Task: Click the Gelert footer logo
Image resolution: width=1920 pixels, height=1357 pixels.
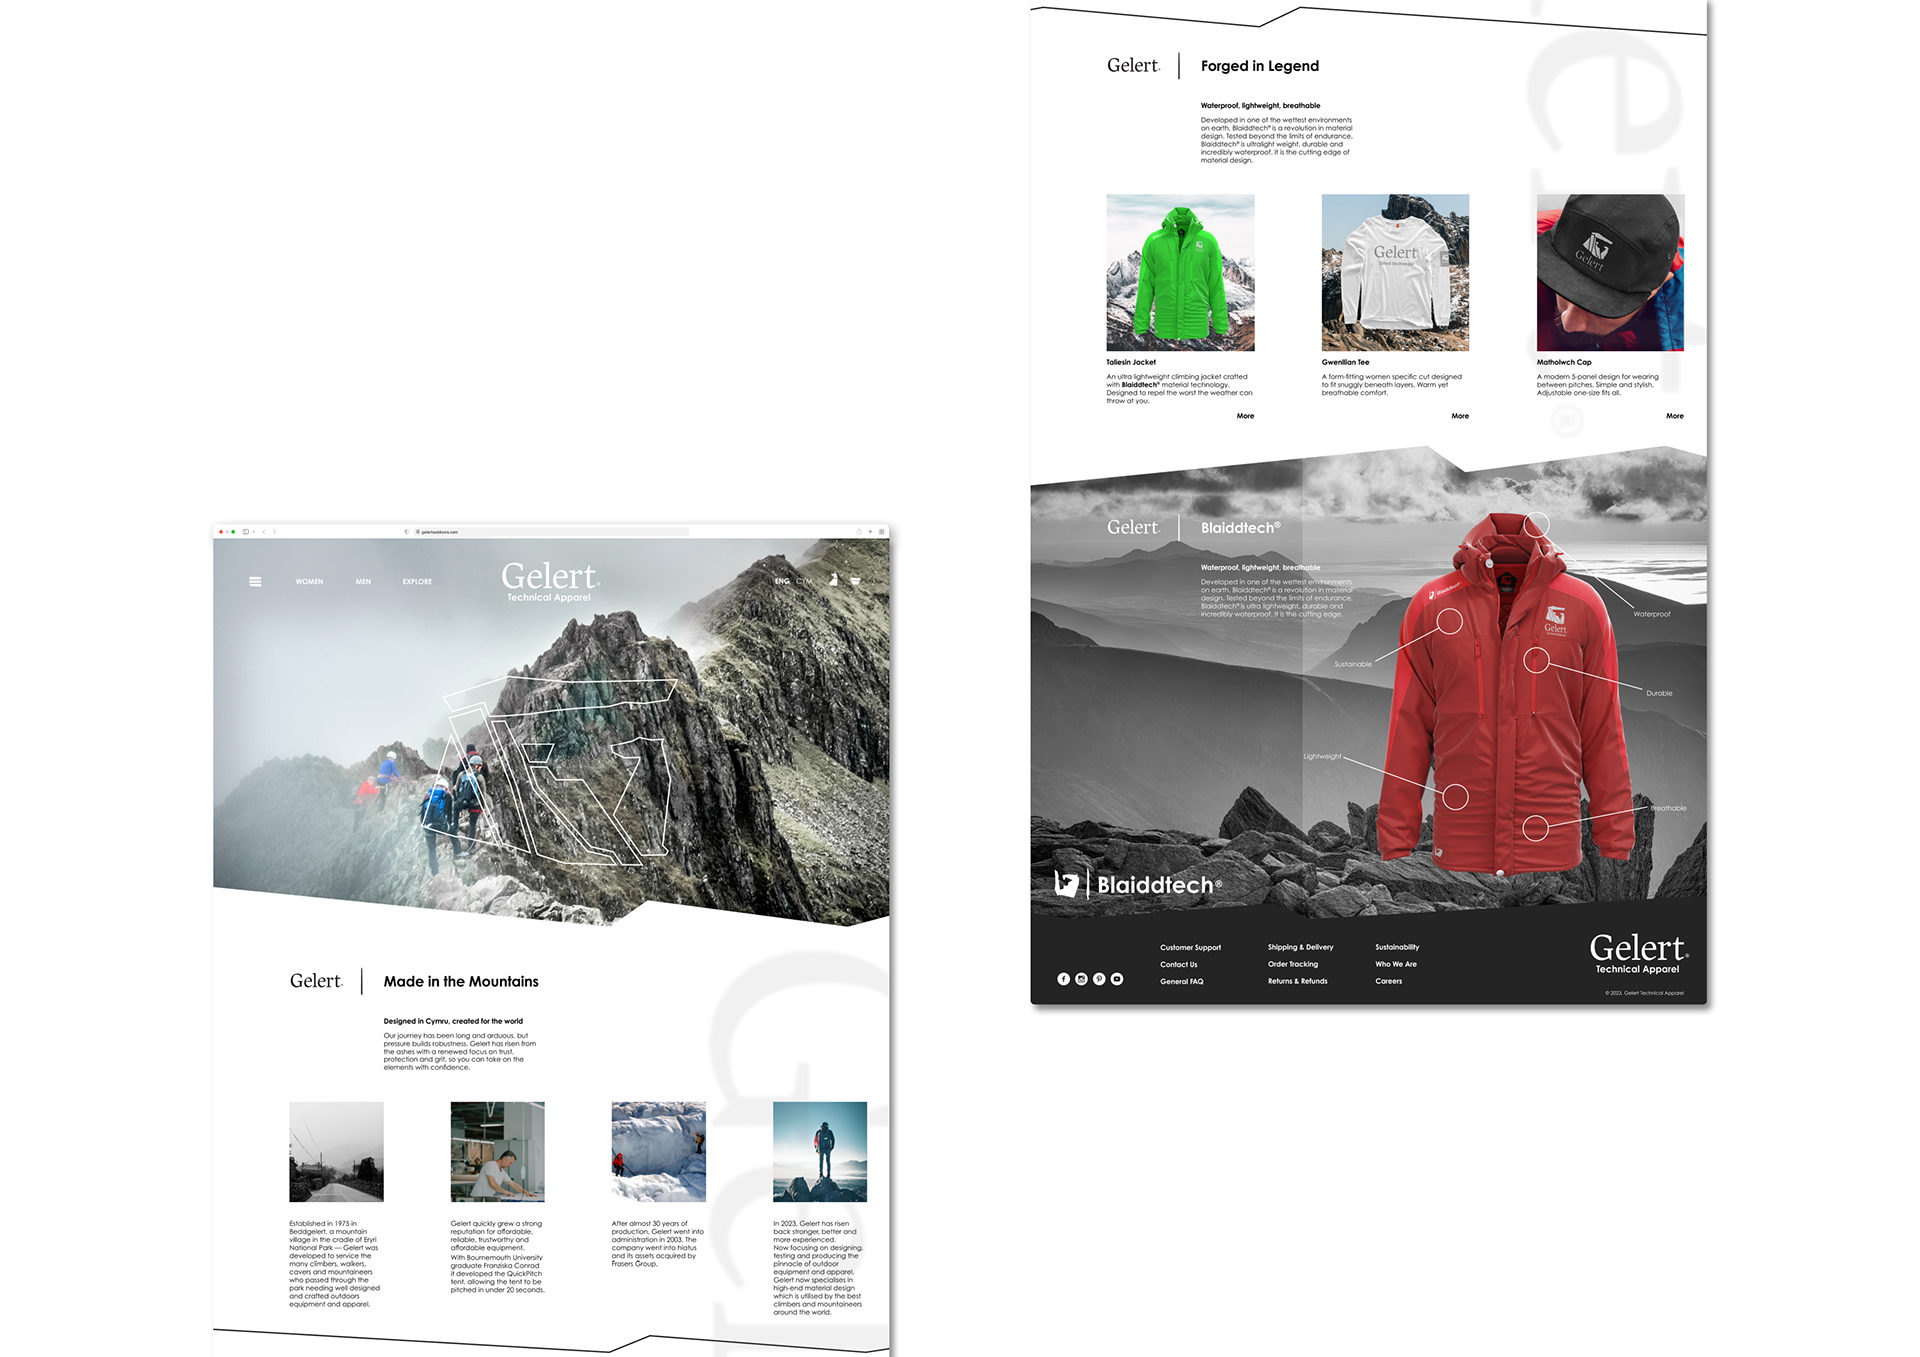Action: (x=1638, y=953)
